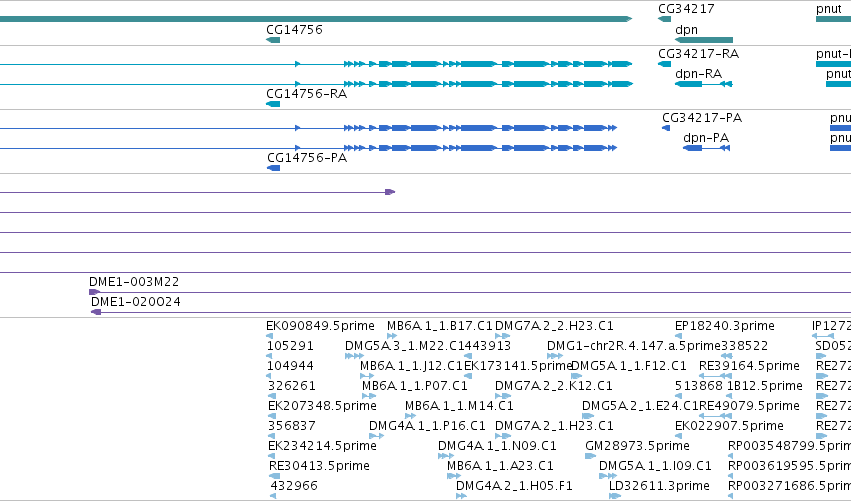Click the purple DME1-003M22 arrow glyph
The image size is (851, 501).
click(94, 292)
